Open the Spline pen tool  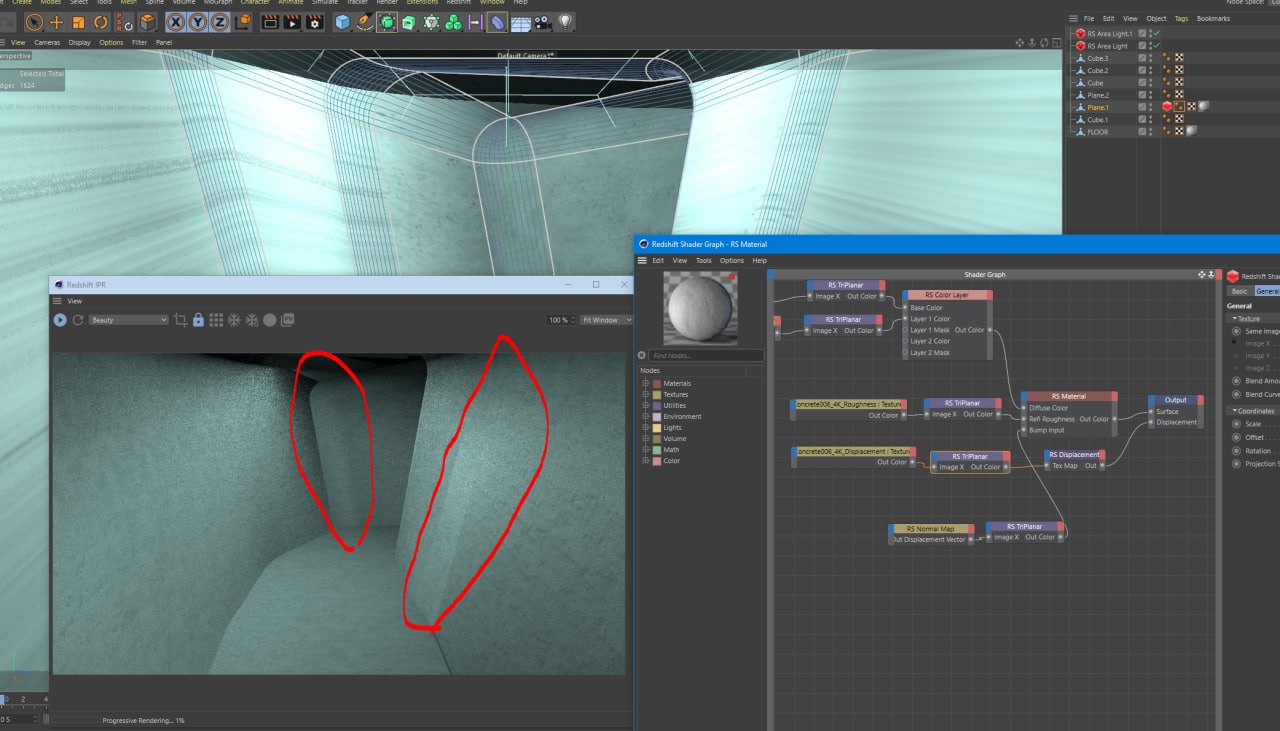[365, 22]
